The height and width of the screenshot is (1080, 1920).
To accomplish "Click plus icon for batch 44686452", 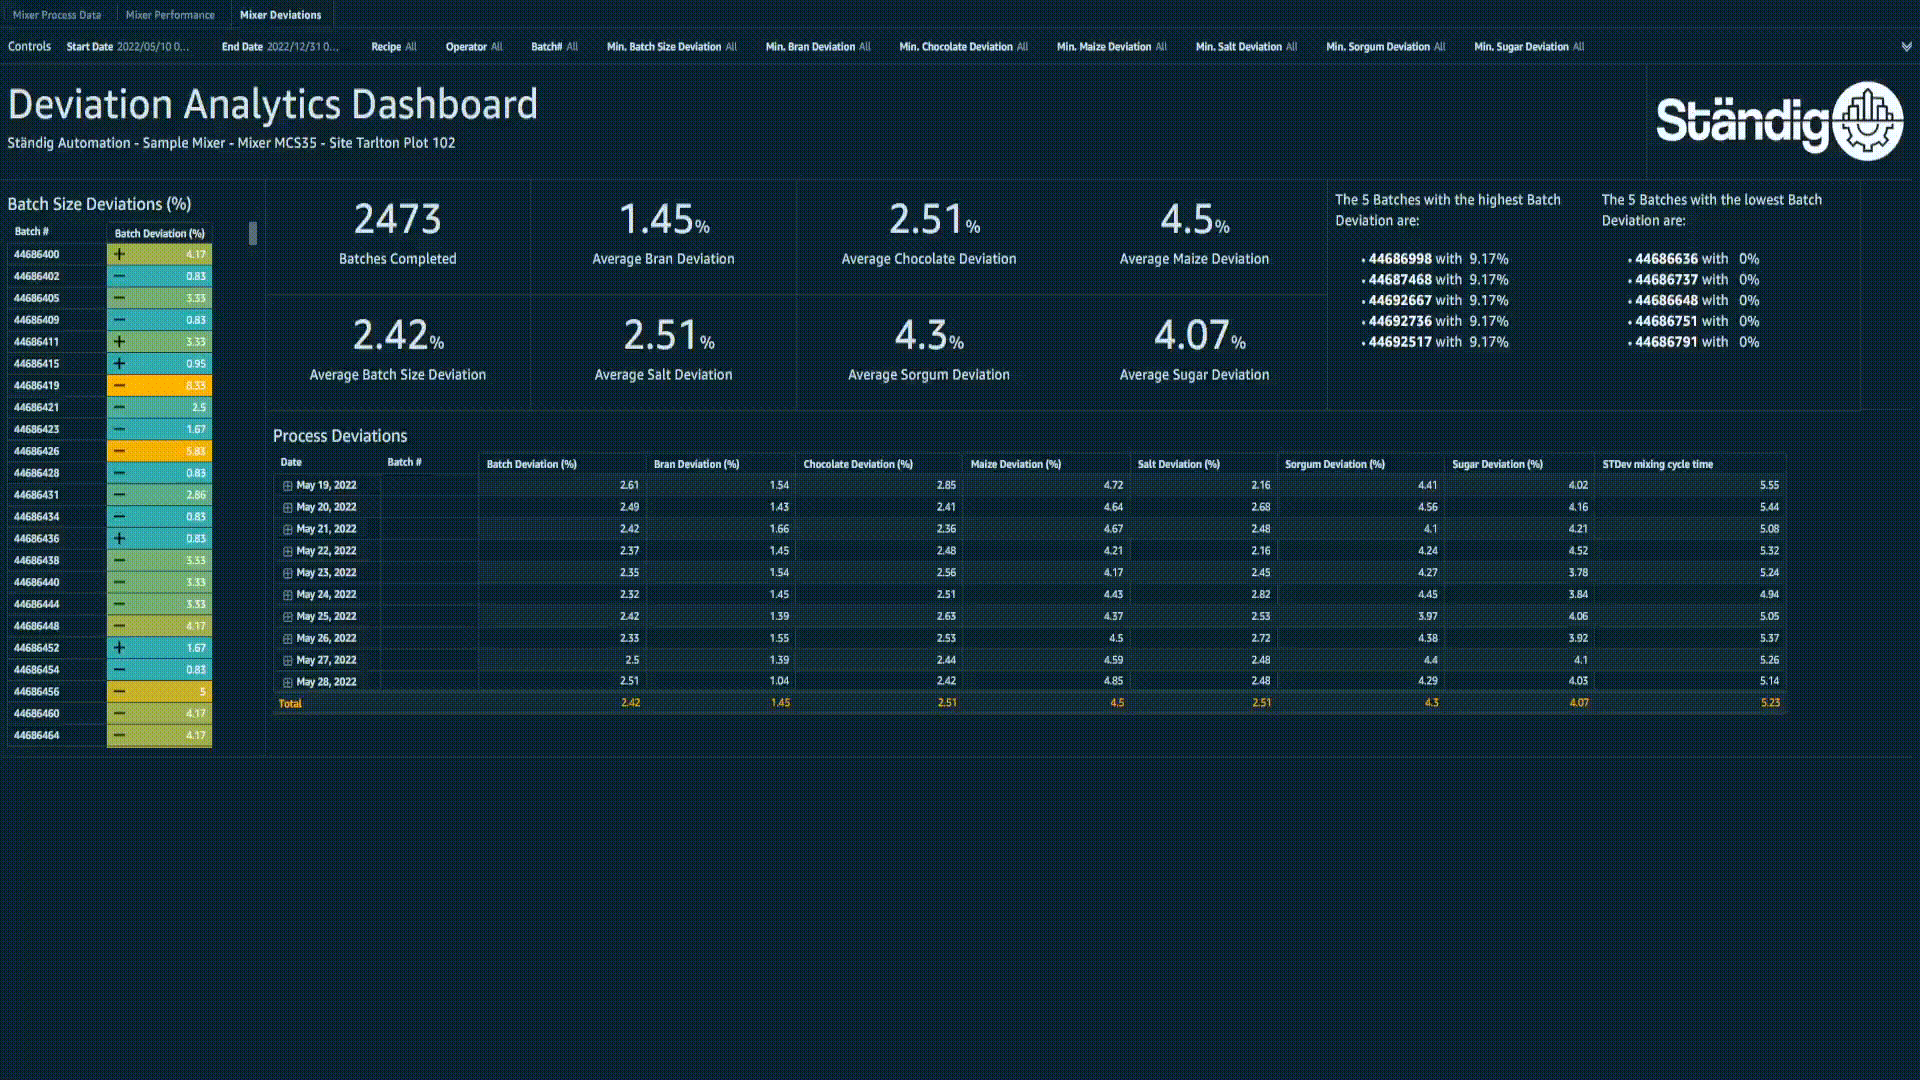I will point(119,647).
